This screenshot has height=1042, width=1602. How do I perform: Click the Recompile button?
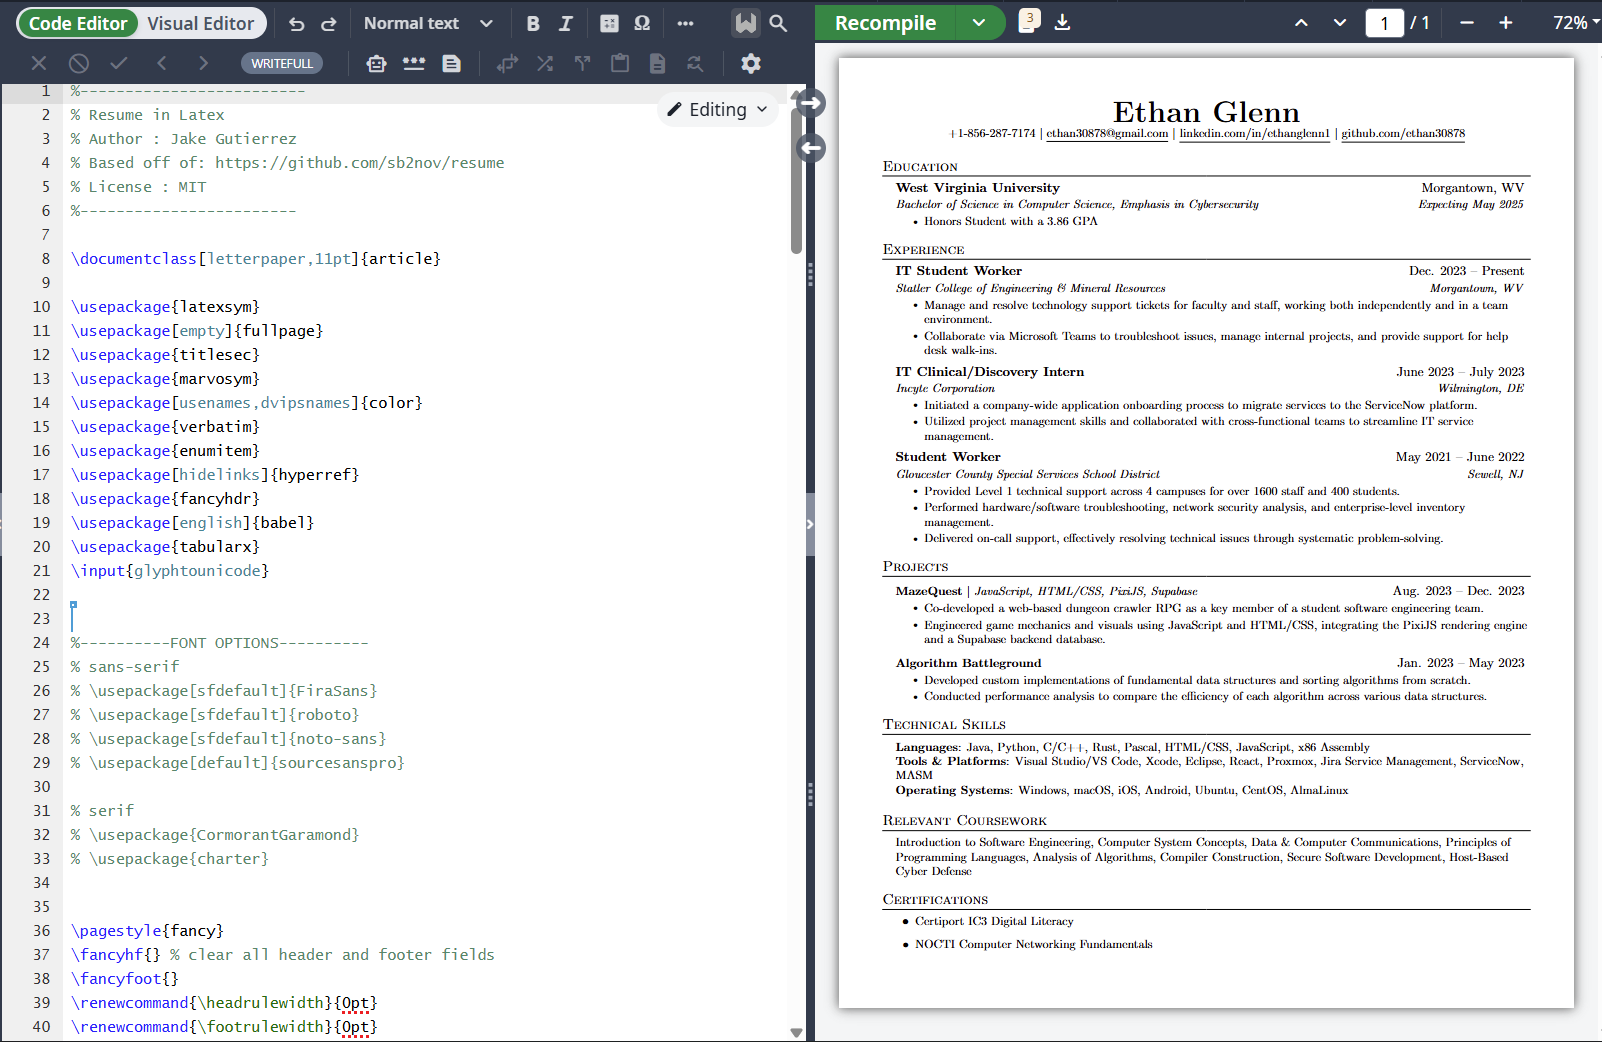884,22
